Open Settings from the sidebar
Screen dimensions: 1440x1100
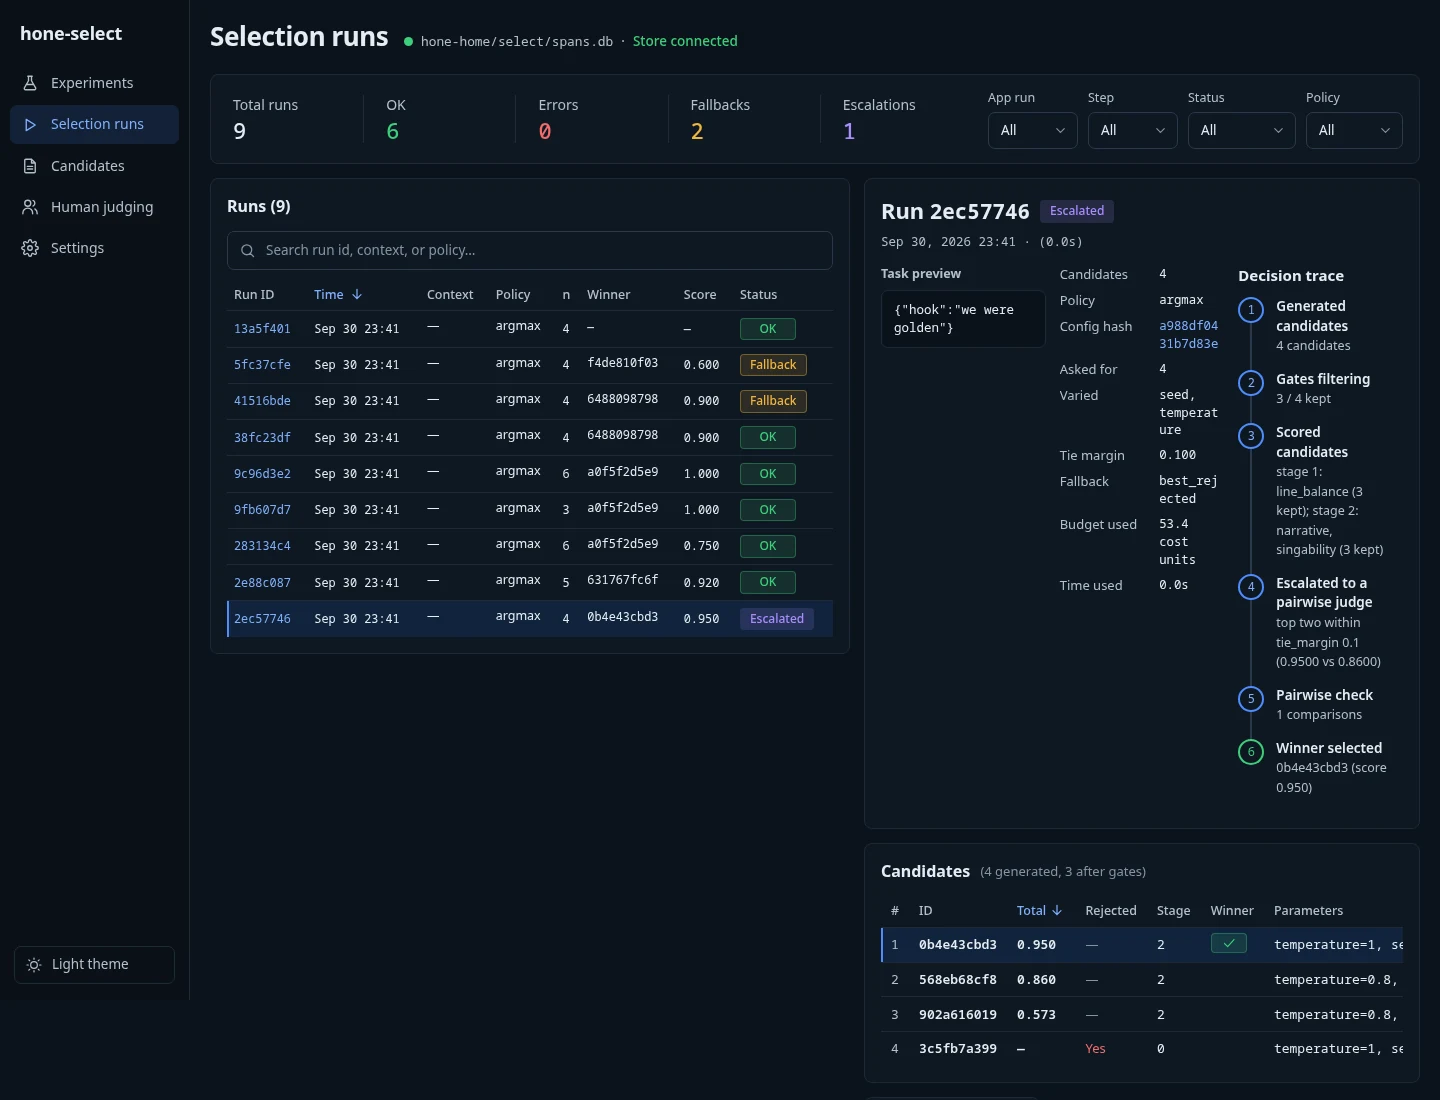point(94,248)
